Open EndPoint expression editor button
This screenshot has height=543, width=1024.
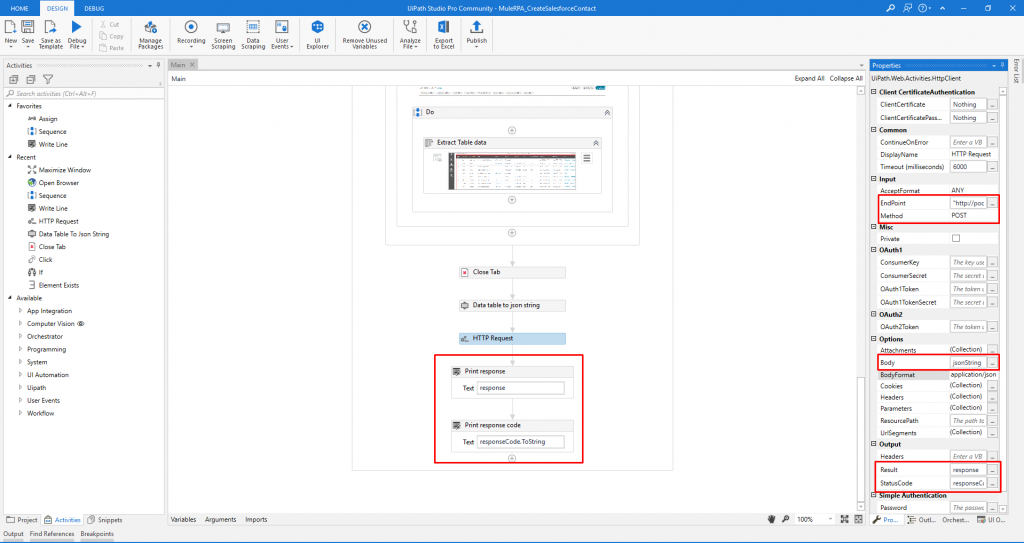(992, 203)
